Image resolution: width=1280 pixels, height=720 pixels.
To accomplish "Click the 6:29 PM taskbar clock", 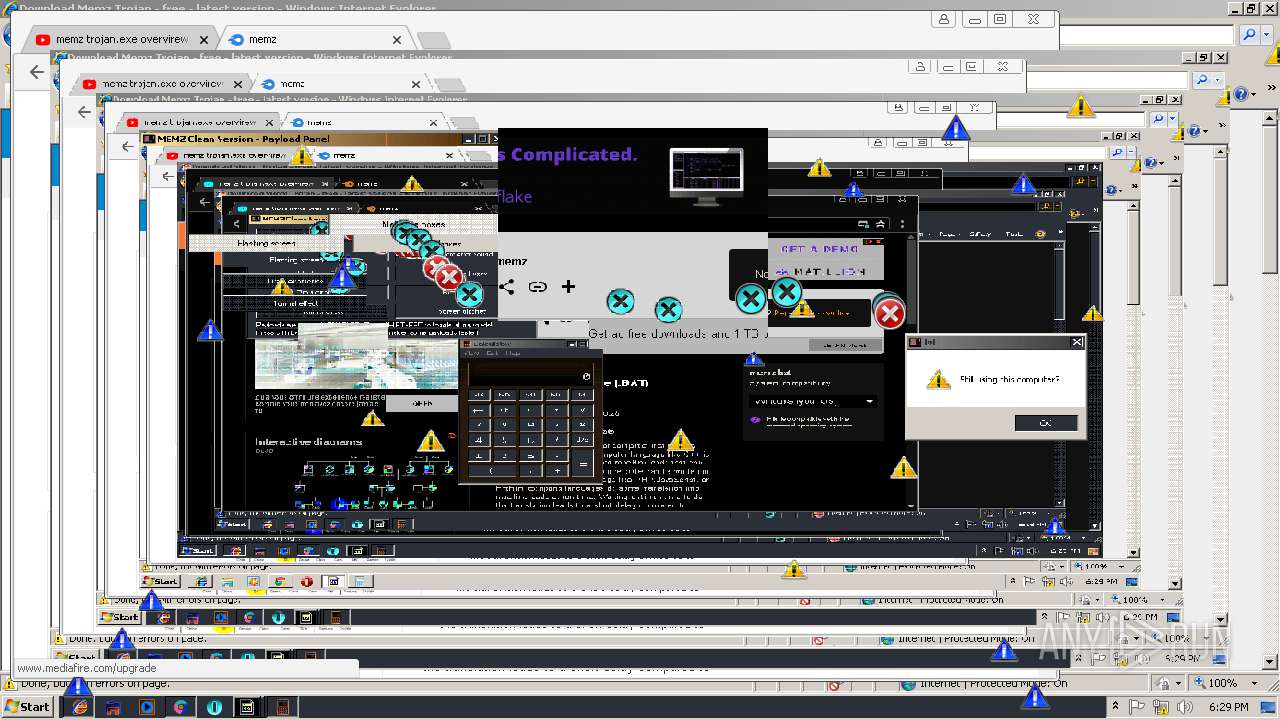I will 1228,707.
